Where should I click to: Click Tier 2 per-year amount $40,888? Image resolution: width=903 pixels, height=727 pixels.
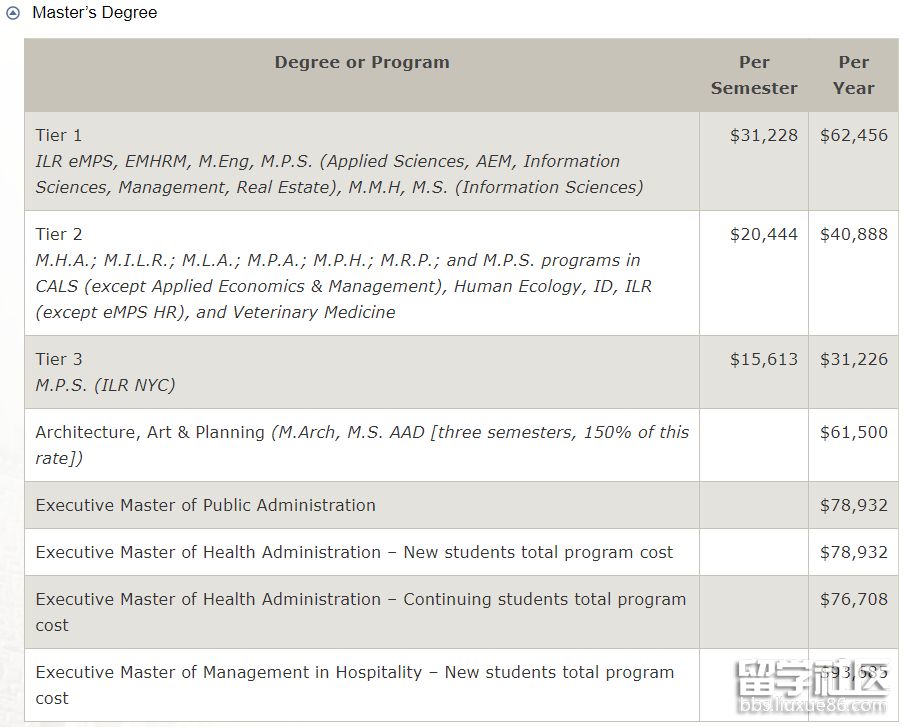click(x=854, y=234)
